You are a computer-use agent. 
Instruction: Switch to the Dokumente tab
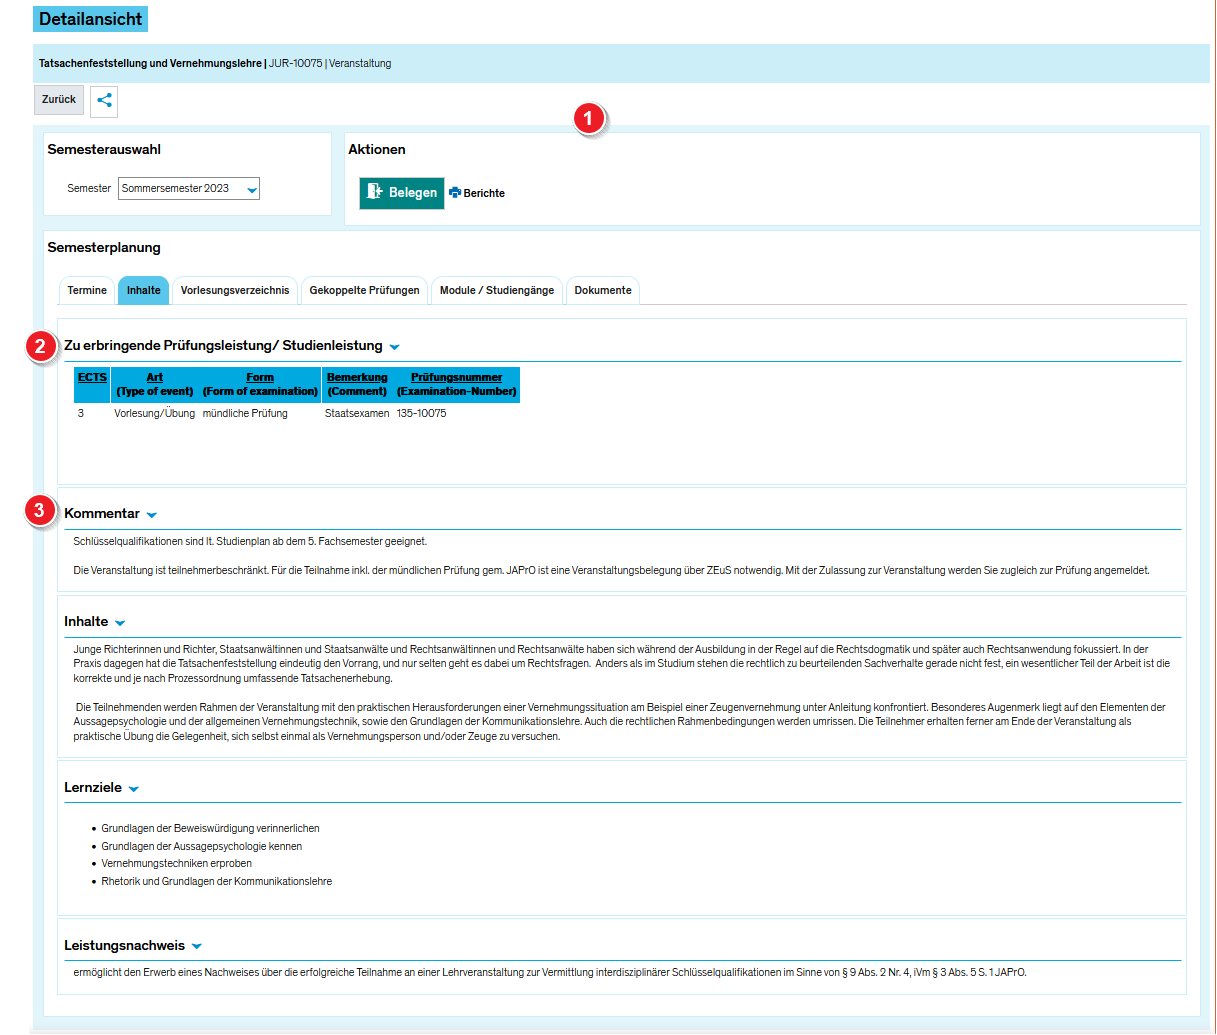click(603, 291)
